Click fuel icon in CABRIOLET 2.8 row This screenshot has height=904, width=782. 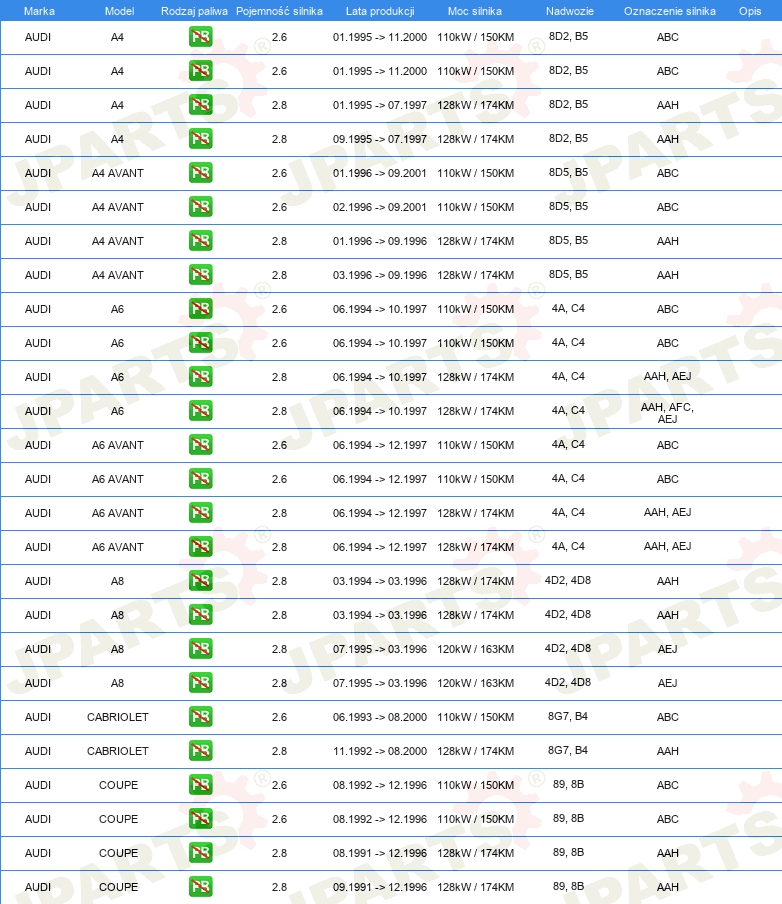click(x=201, y=751)
